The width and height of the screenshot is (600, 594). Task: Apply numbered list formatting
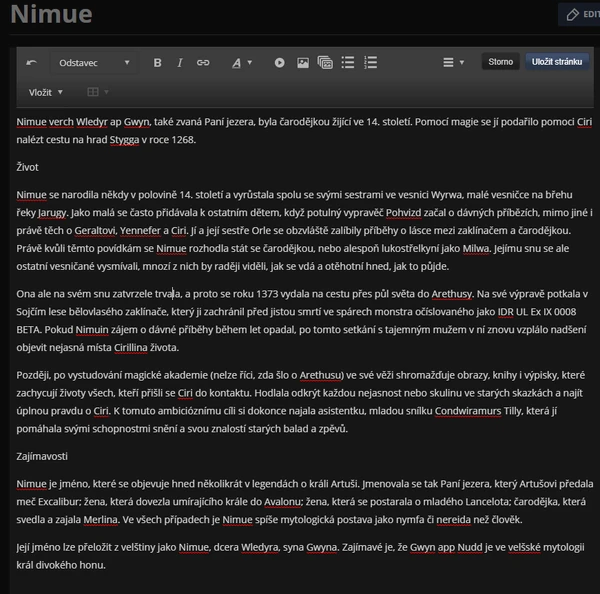(x=370, y=62)
